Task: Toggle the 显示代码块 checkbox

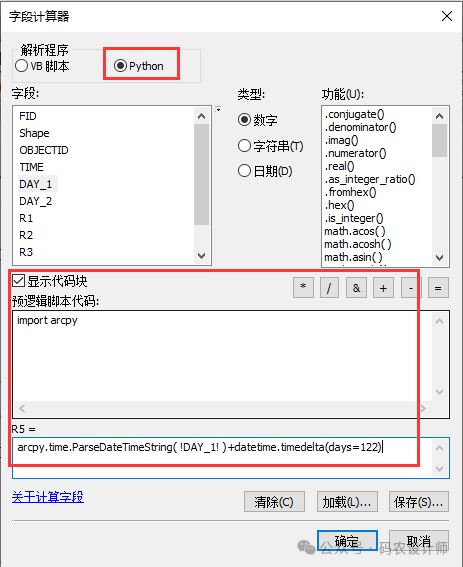Action: pyautogui.click(x=18, y=281)
